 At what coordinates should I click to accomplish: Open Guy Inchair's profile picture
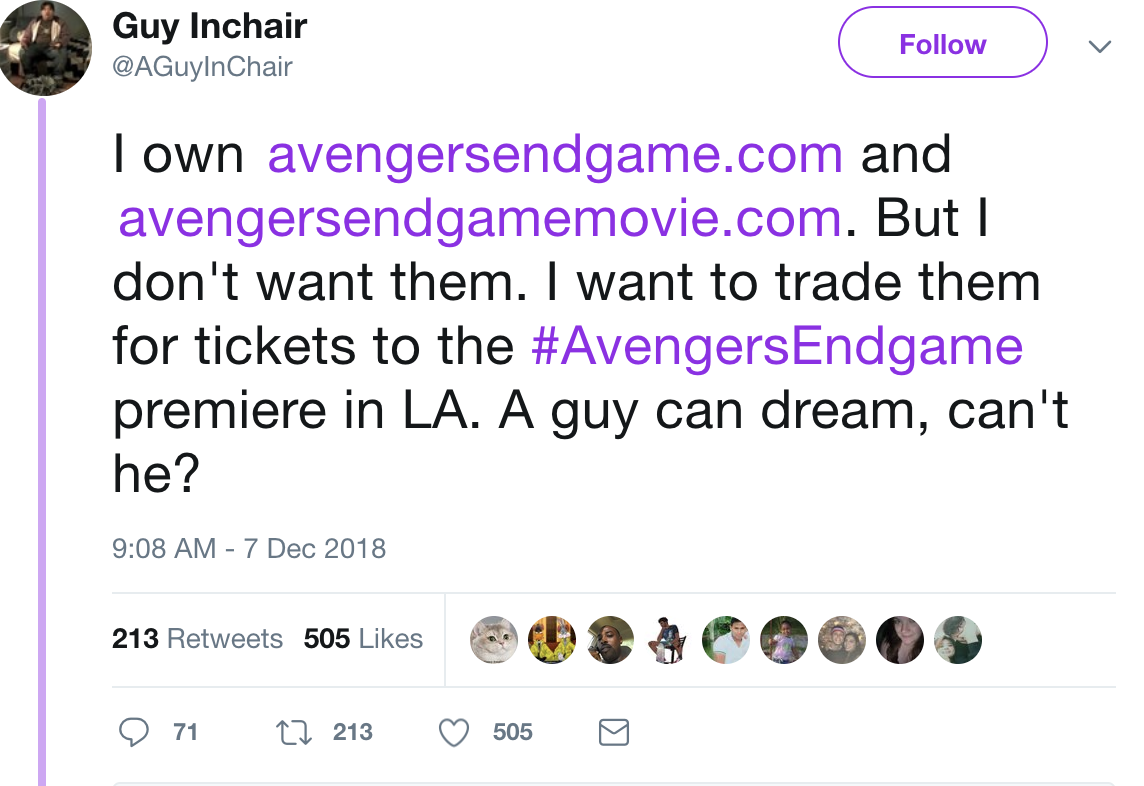click(x=45, y=47)
